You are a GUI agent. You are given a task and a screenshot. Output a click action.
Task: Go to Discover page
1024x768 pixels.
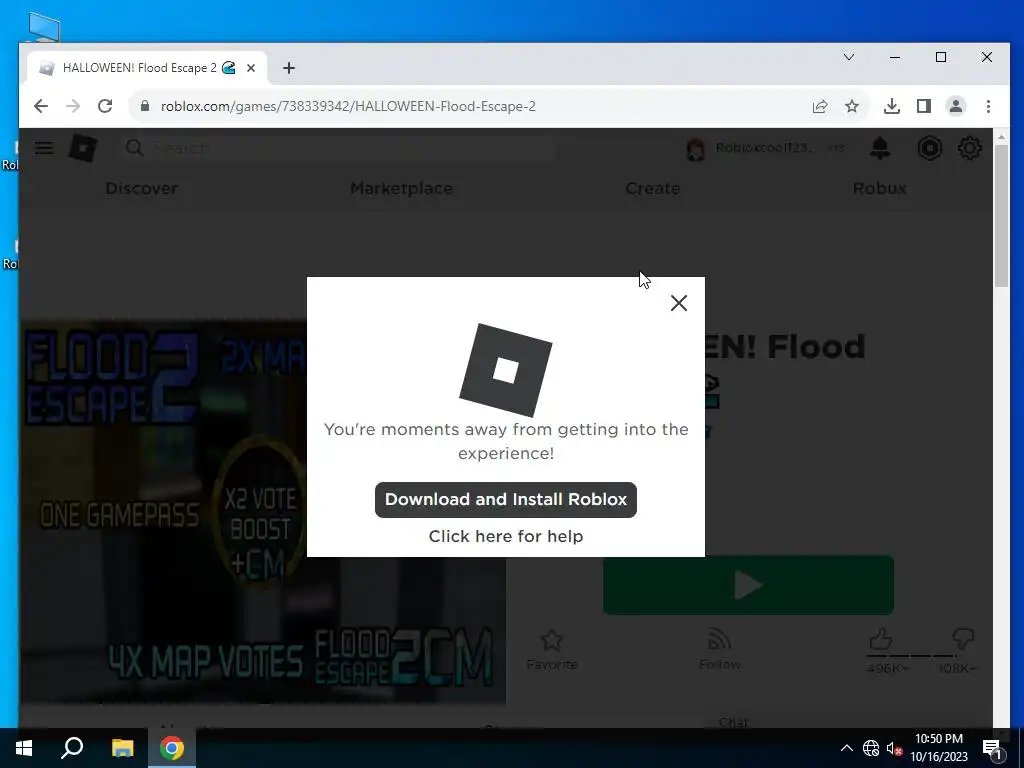point(142,188)
